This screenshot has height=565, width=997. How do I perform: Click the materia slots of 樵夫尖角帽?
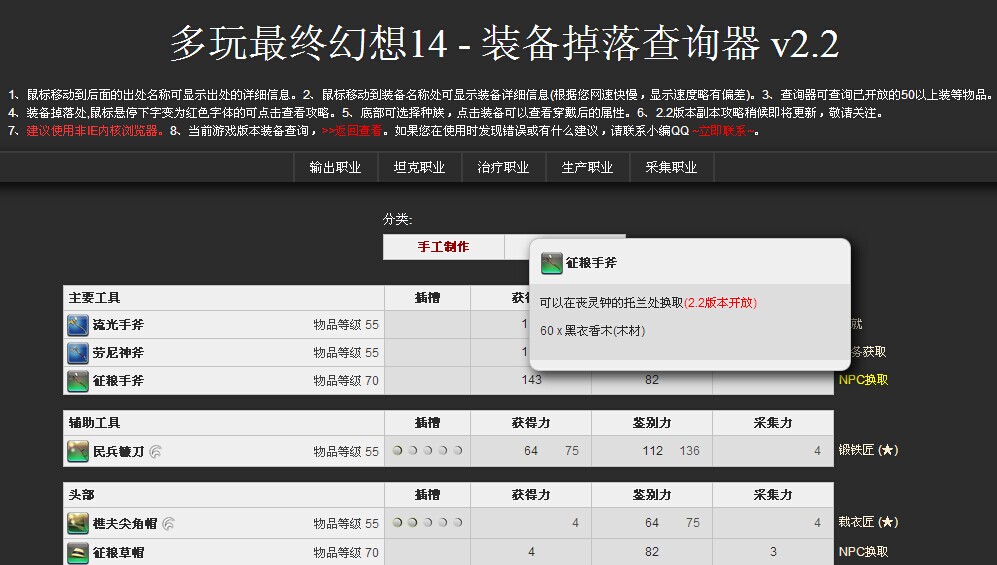click(427, 522)
